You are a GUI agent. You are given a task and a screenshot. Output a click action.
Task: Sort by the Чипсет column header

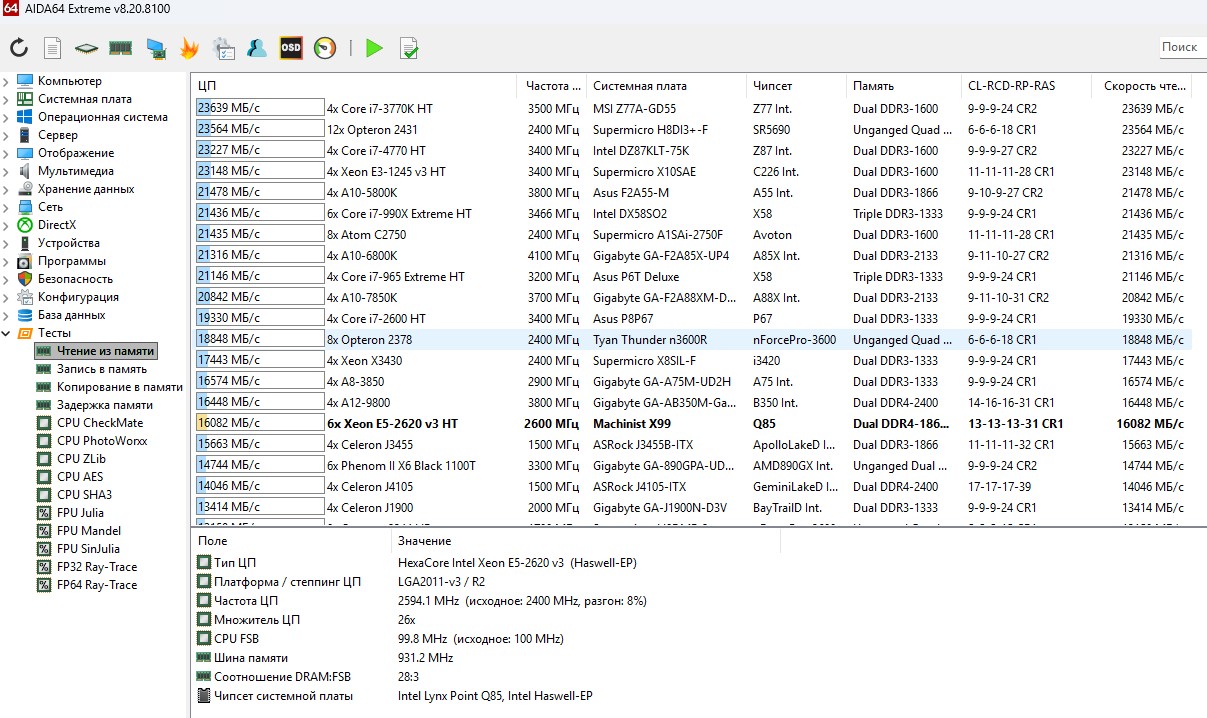pos(796,86)
